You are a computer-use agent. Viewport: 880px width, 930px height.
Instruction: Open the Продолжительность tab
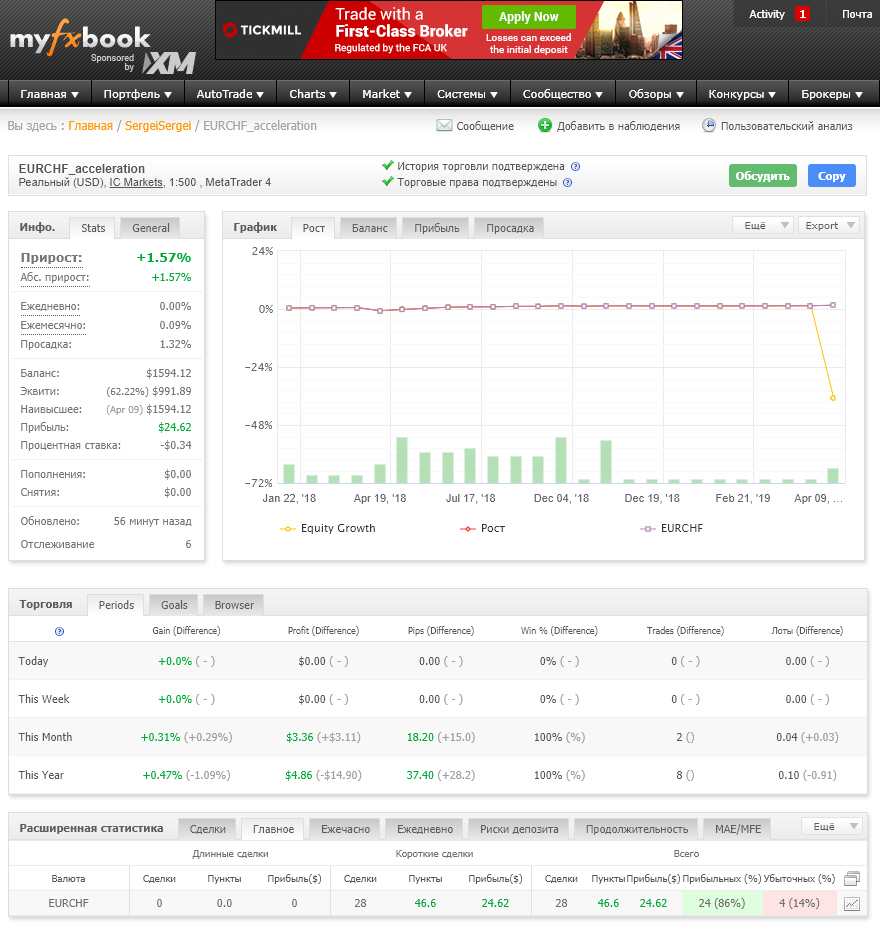point(637,829)
